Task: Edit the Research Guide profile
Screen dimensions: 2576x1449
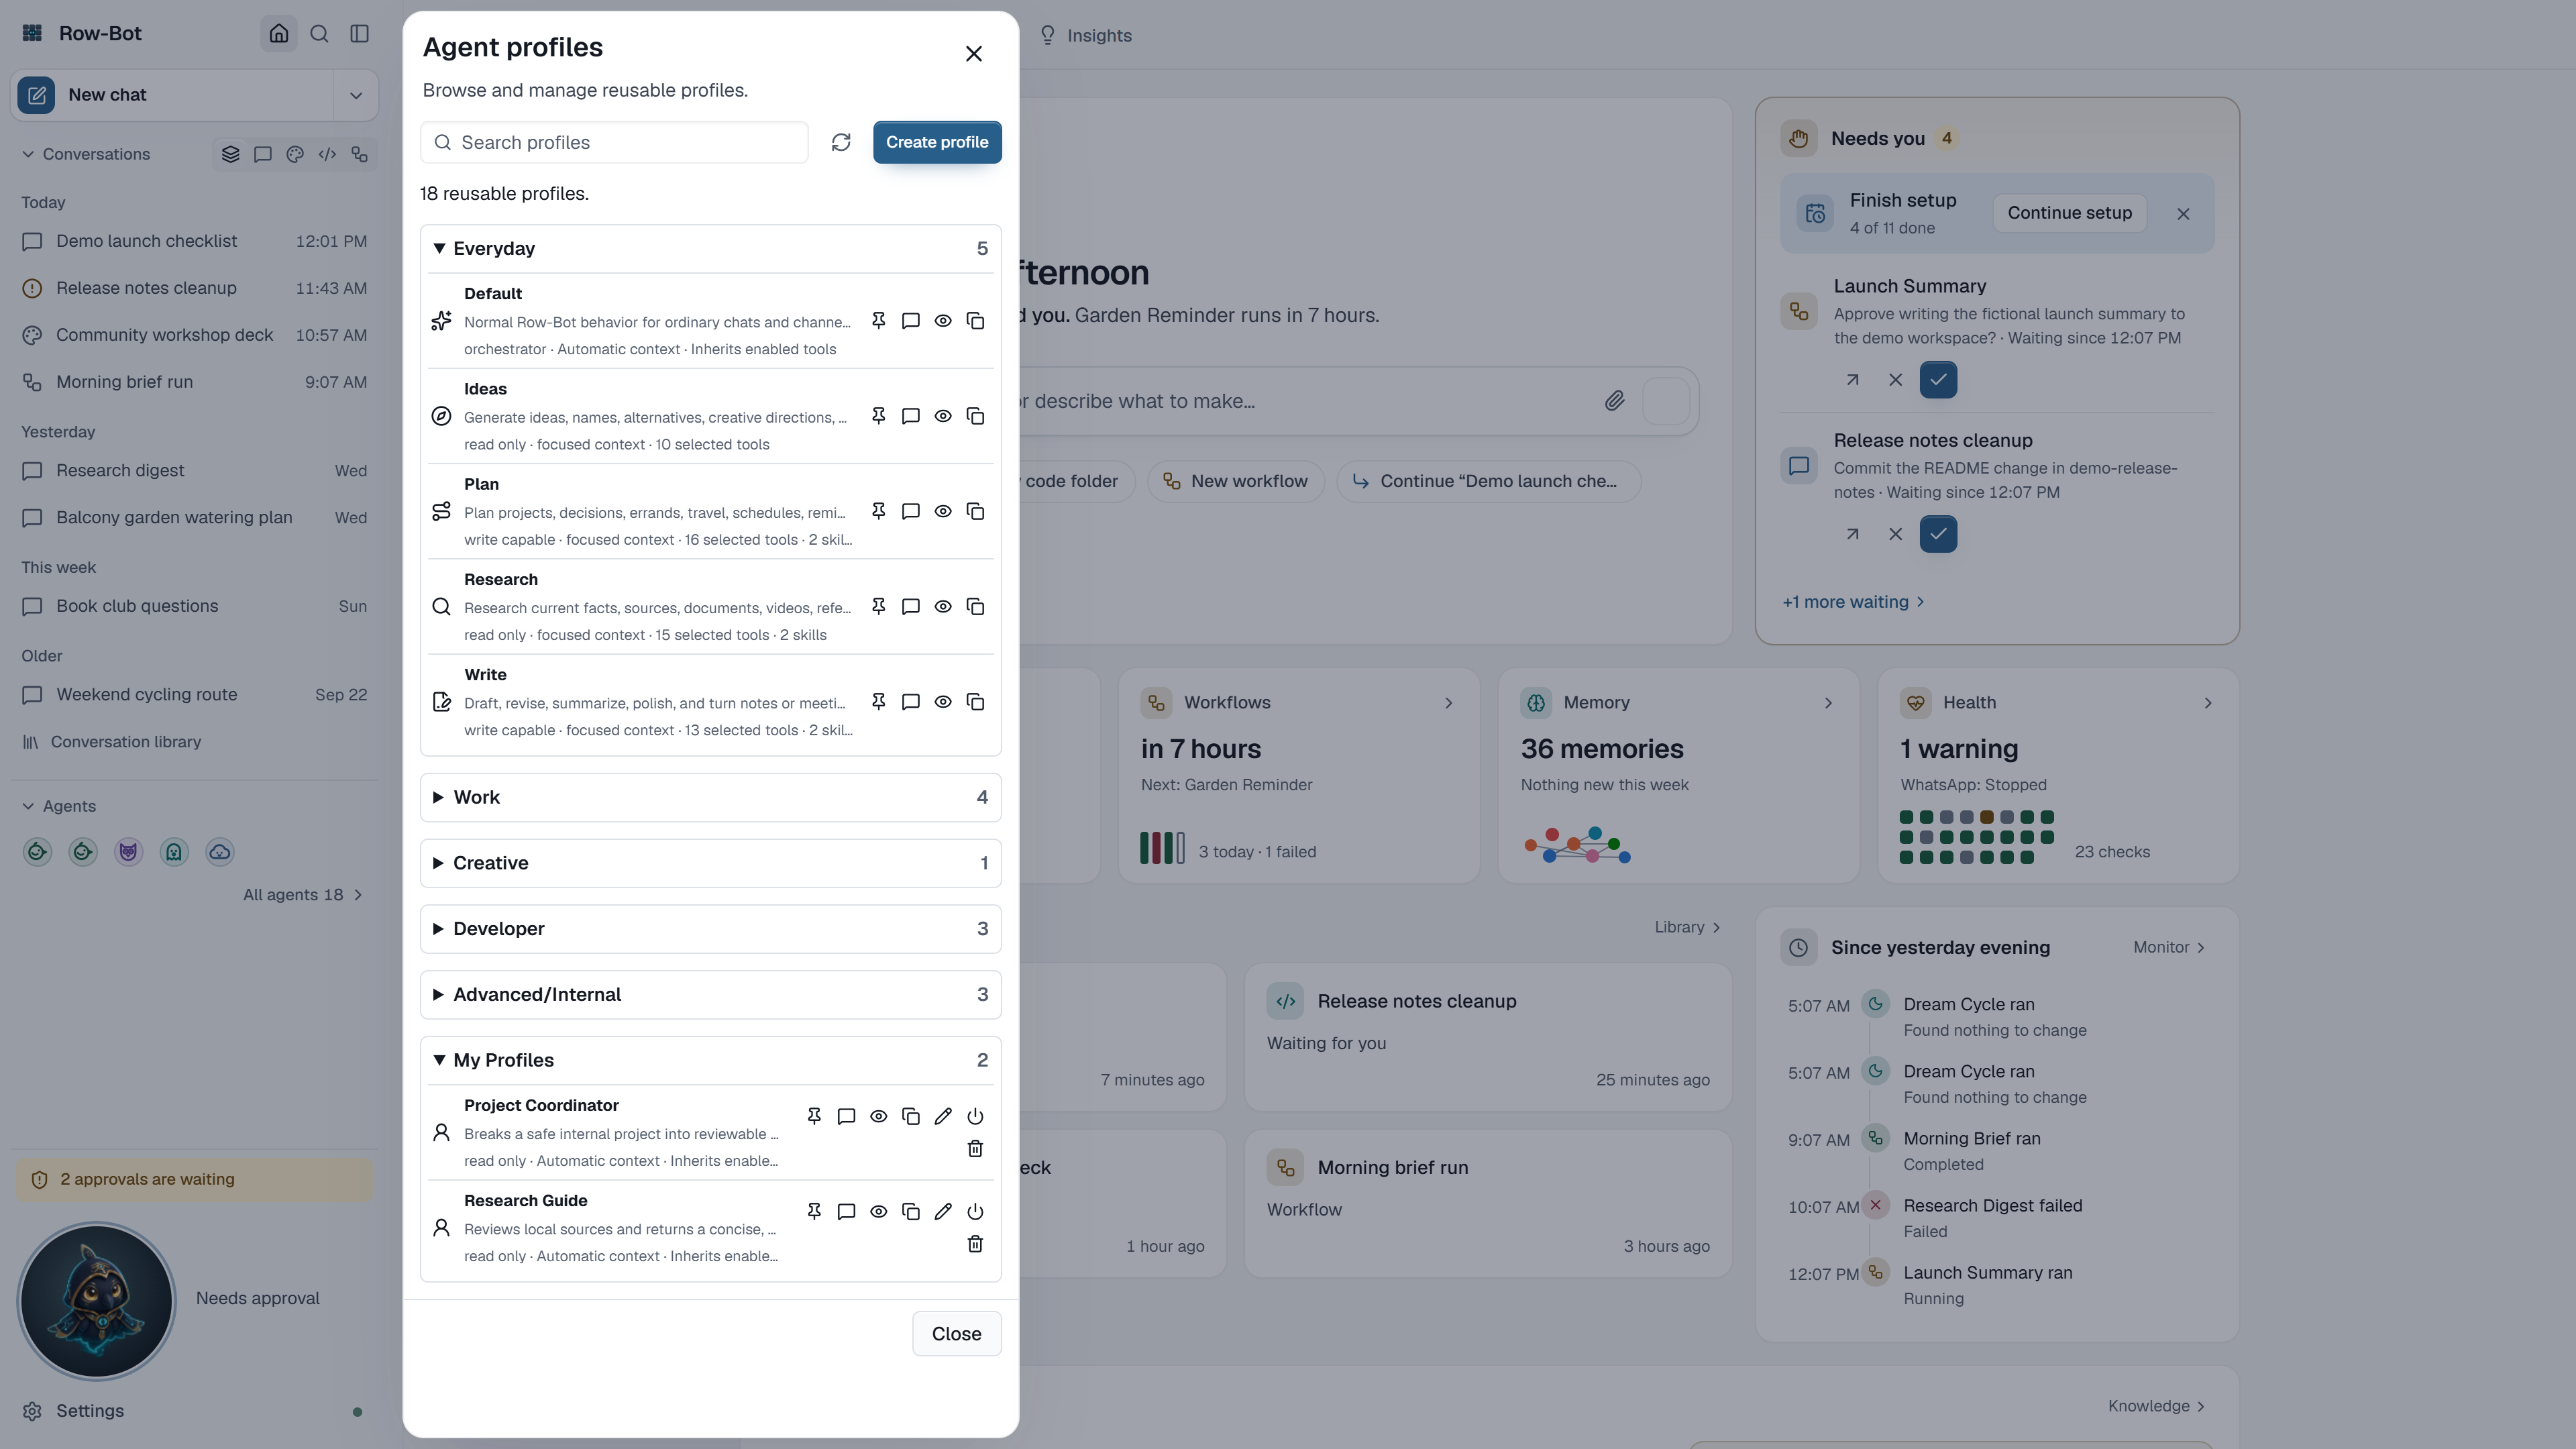Action: (x=943, y=1212)
